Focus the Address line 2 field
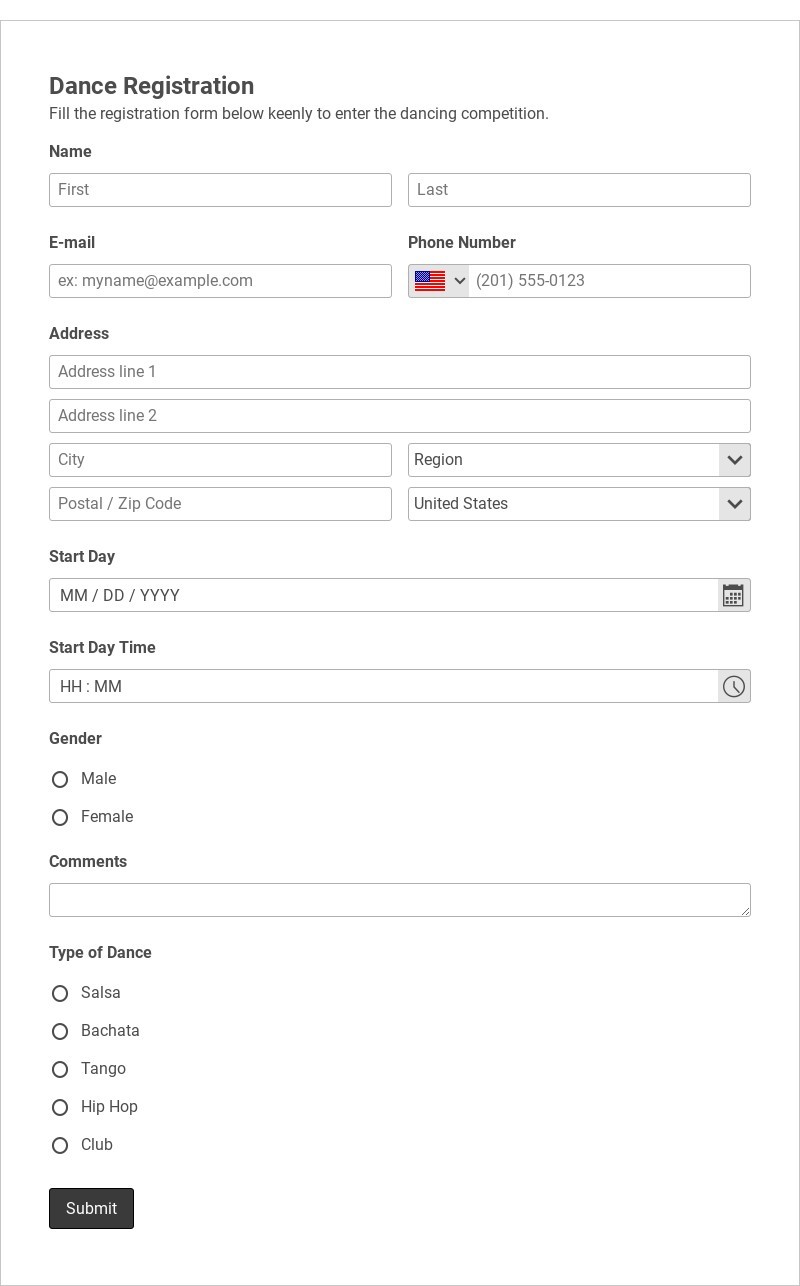Image resolution: width=800 pixels, height=1286 pixels. [400, 416]
